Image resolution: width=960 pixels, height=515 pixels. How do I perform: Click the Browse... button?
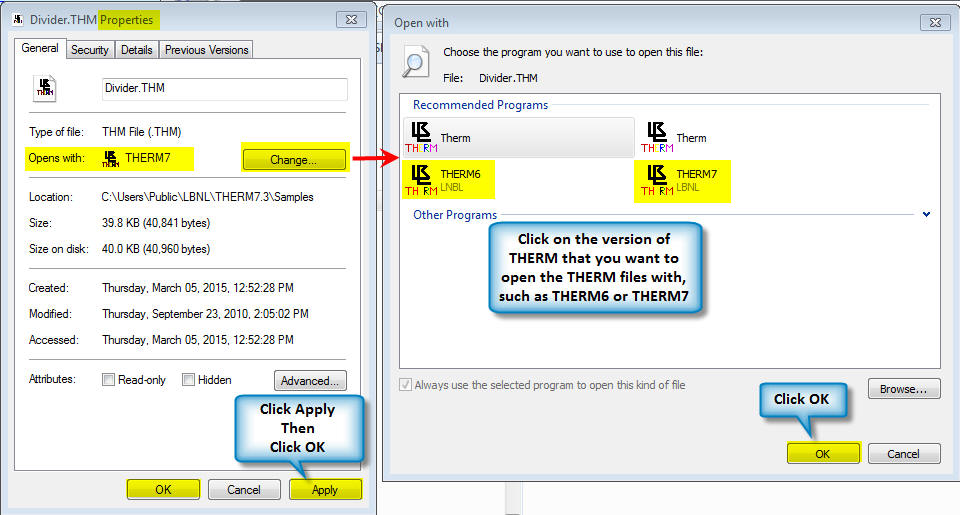[x=904, y=388]
